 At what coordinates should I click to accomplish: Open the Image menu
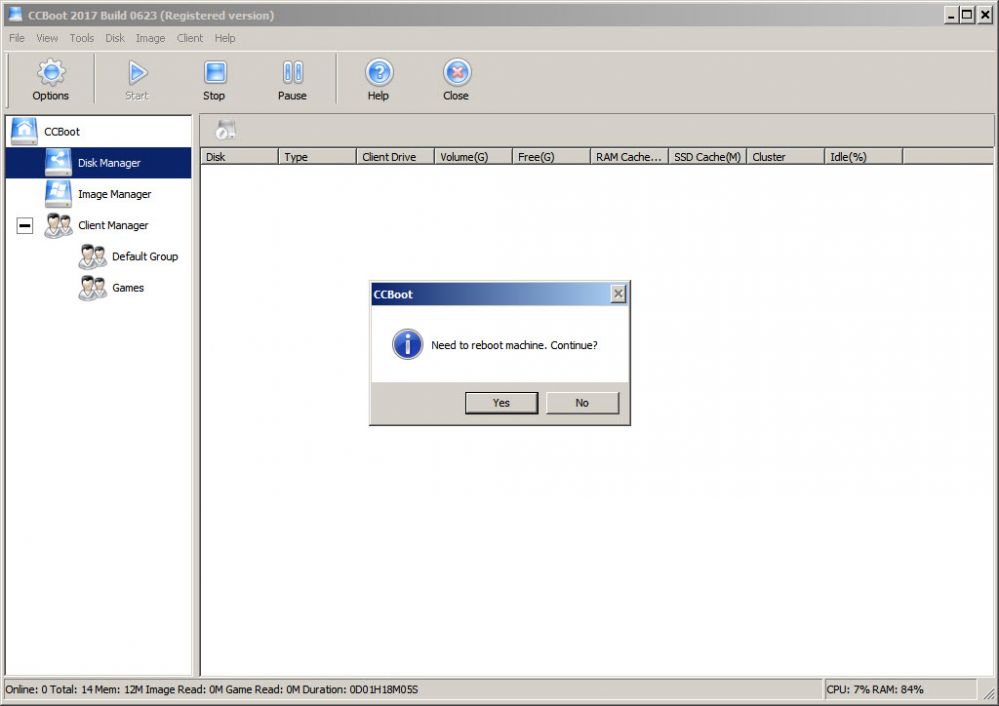click(150, 38)
